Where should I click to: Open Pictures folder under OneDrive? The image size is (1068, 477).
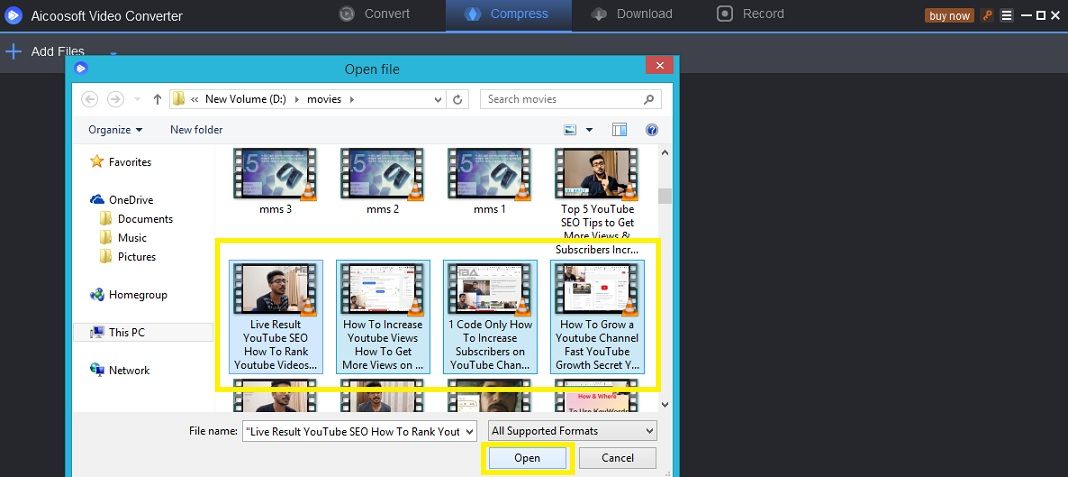(x=128, y=257)
